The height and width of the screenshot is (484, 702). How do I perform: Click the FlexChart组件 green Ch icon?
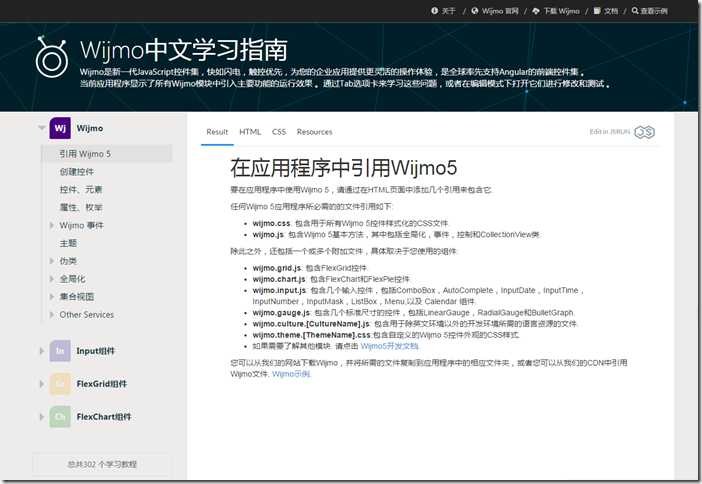click(60, 416)
